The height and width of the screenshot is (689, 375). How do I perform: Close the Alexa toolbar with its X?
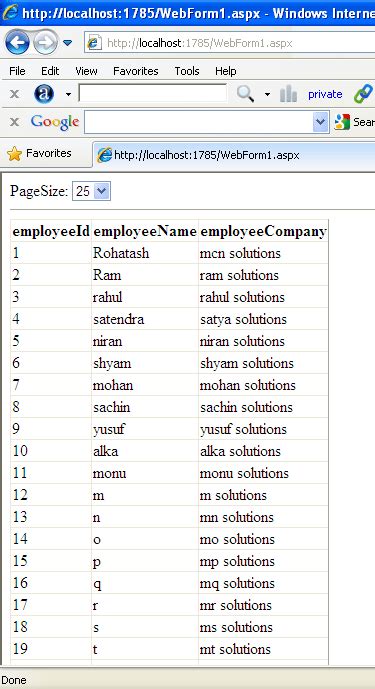[x=14, y=94]
